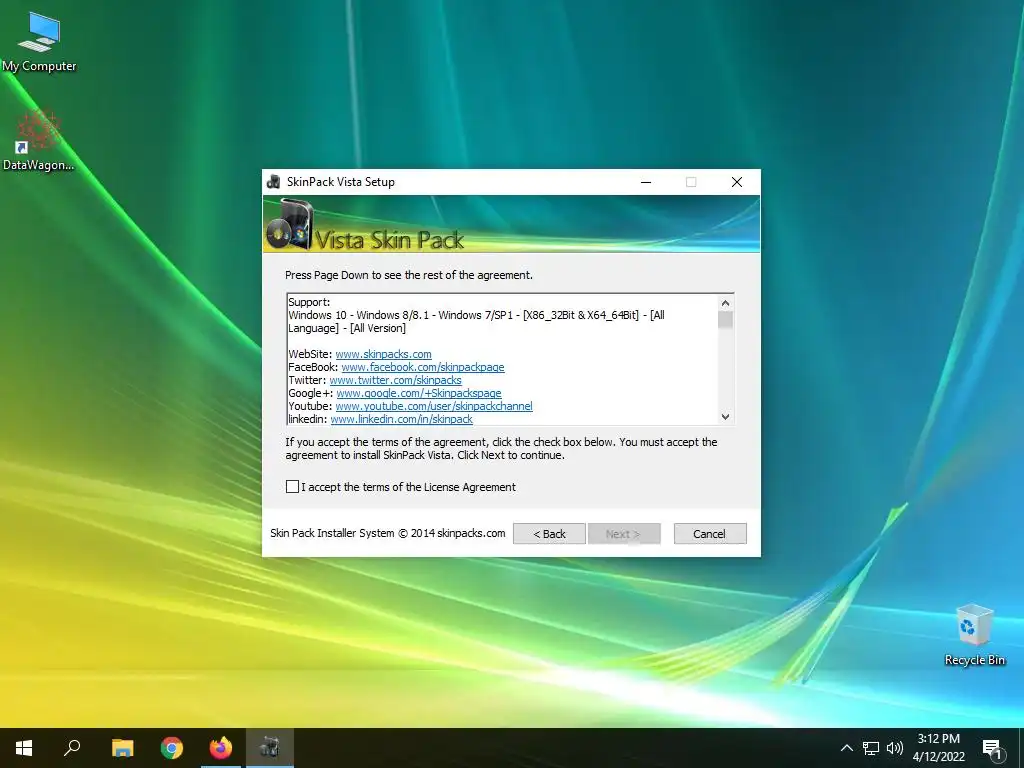Launch Firefox from the taskbar
The height and width of the screenshot is (768, 1024).
(x=221, y=748)
